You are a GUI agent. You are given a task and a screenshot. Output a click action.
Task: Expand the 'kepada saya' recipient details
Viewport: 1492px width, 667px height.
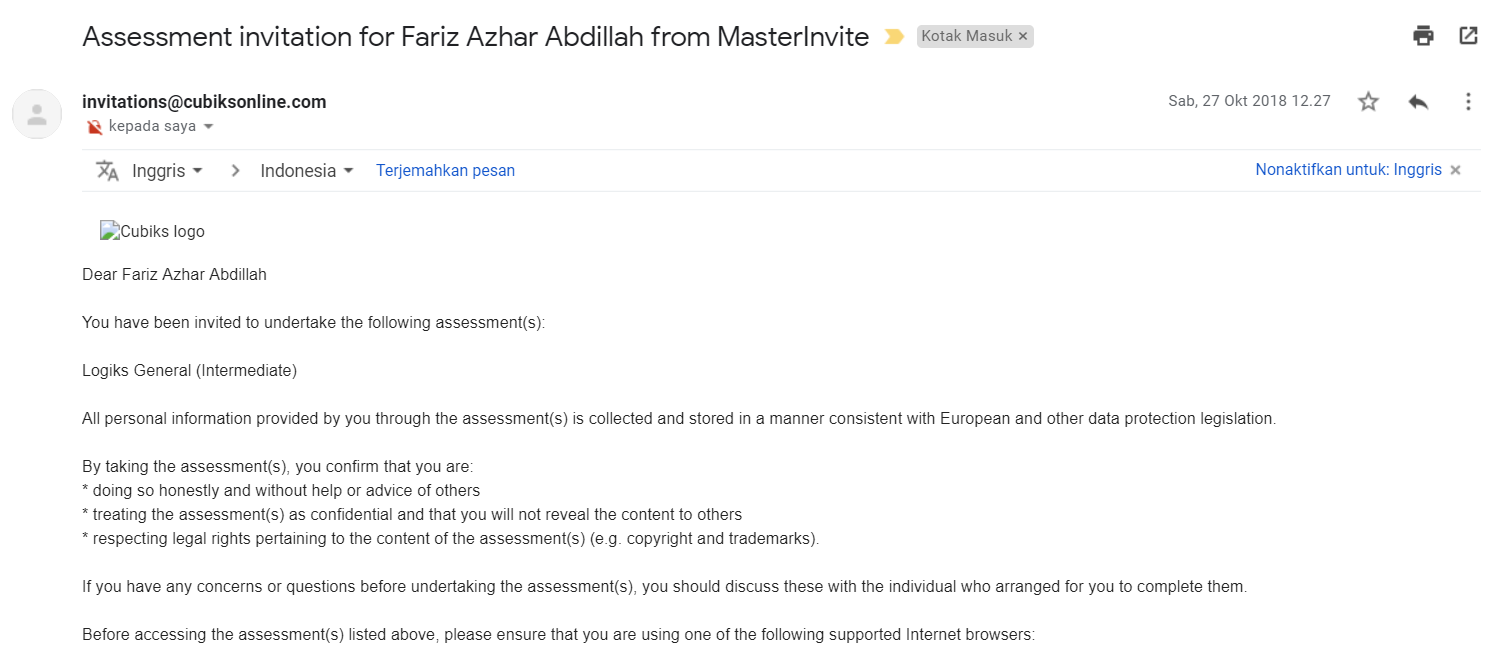tap(209, 127)
